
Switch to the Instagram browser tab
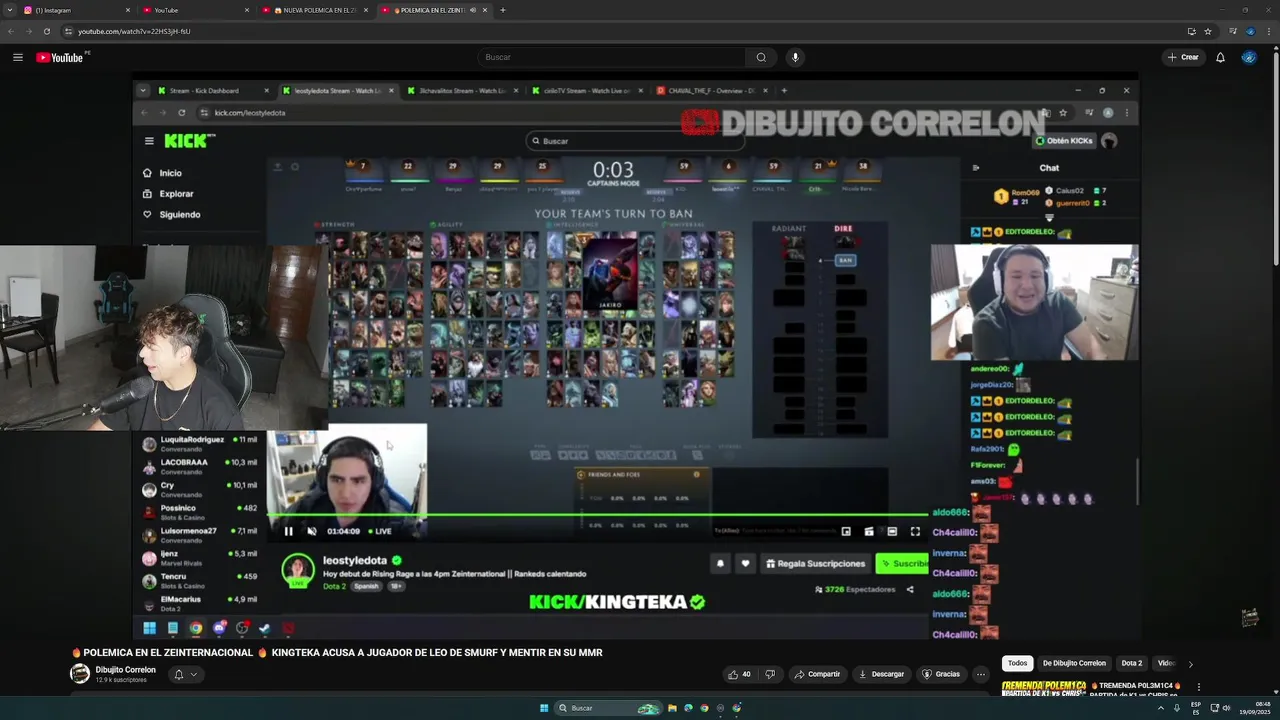(78, 10)
